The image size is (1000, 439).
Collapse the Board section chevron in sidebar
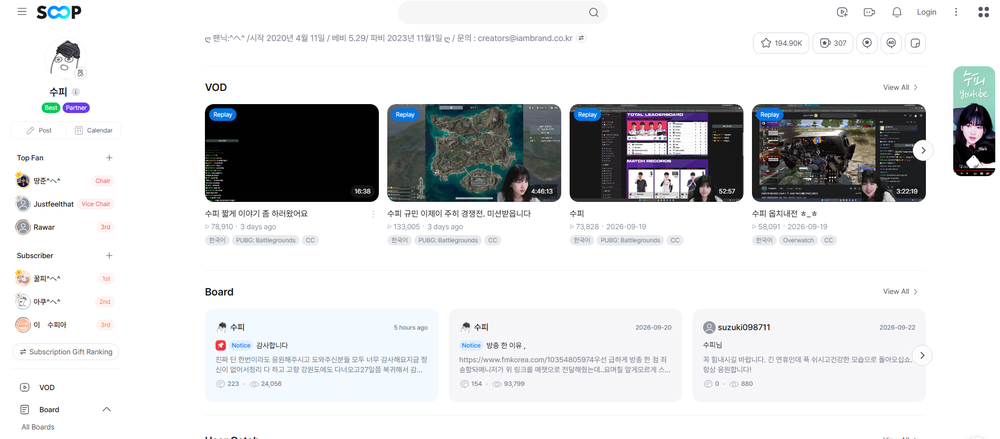click(107, 410)
